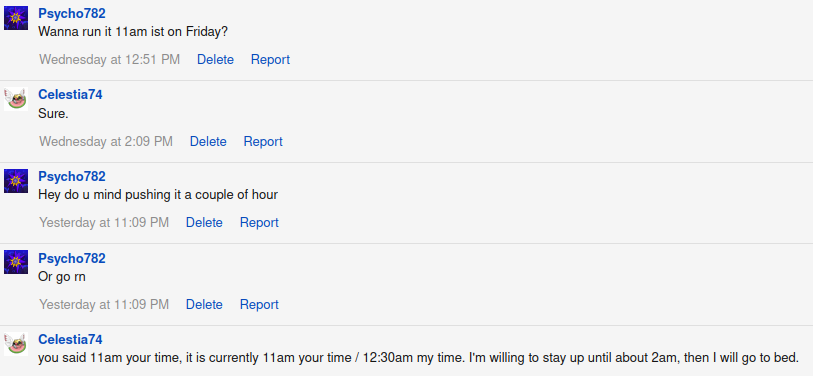This screenshot has width=813, height=376.
Task: Open Psycho782 username above "Hey do u mind"
Action: click(x=72, y=176)
